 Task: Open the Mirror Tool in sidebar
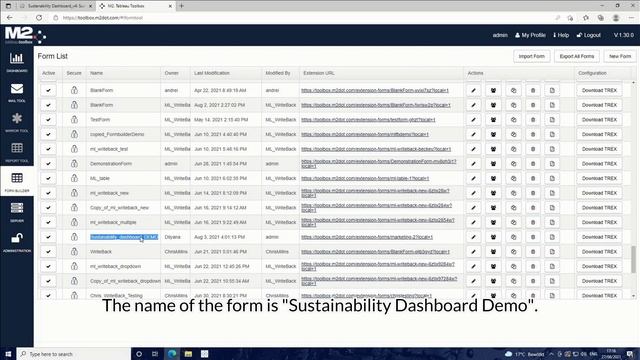coord(17,122)
